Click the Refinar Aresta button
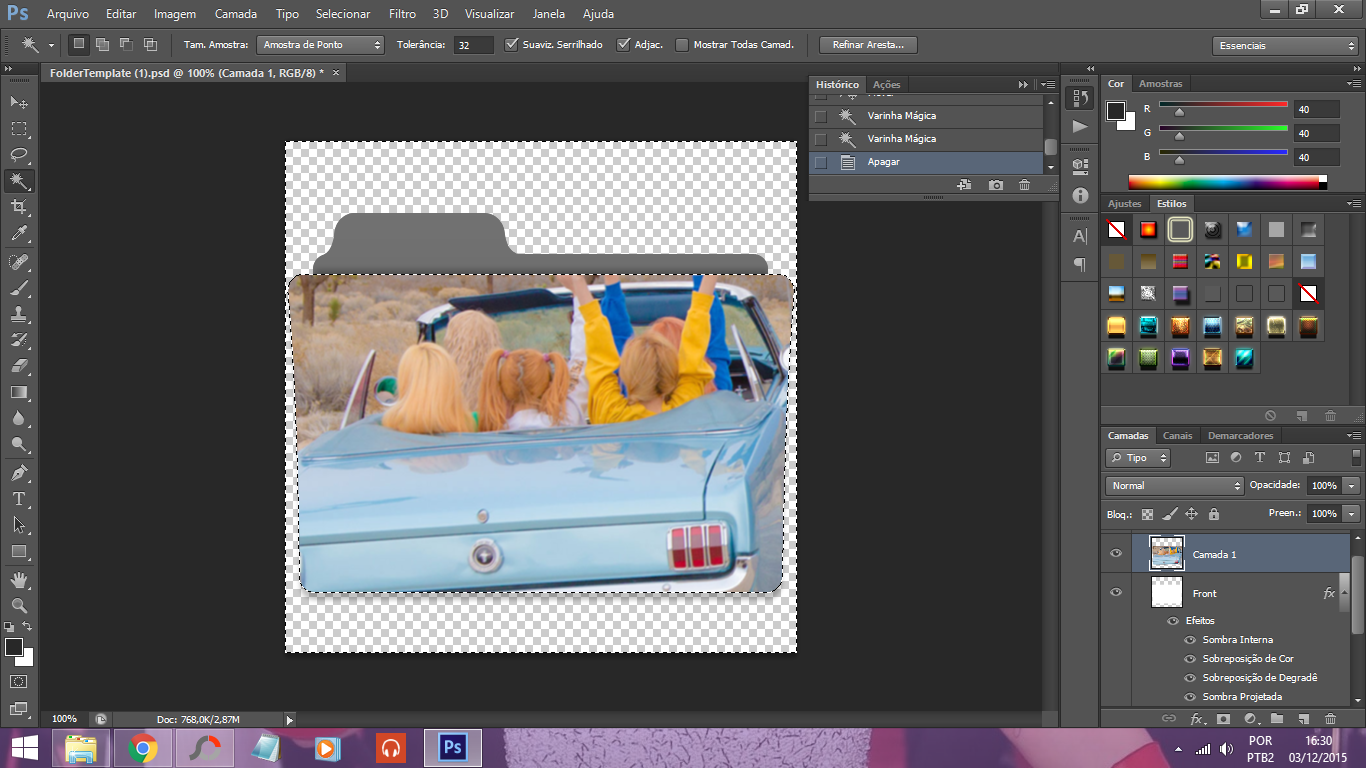 tap(867, 45)
